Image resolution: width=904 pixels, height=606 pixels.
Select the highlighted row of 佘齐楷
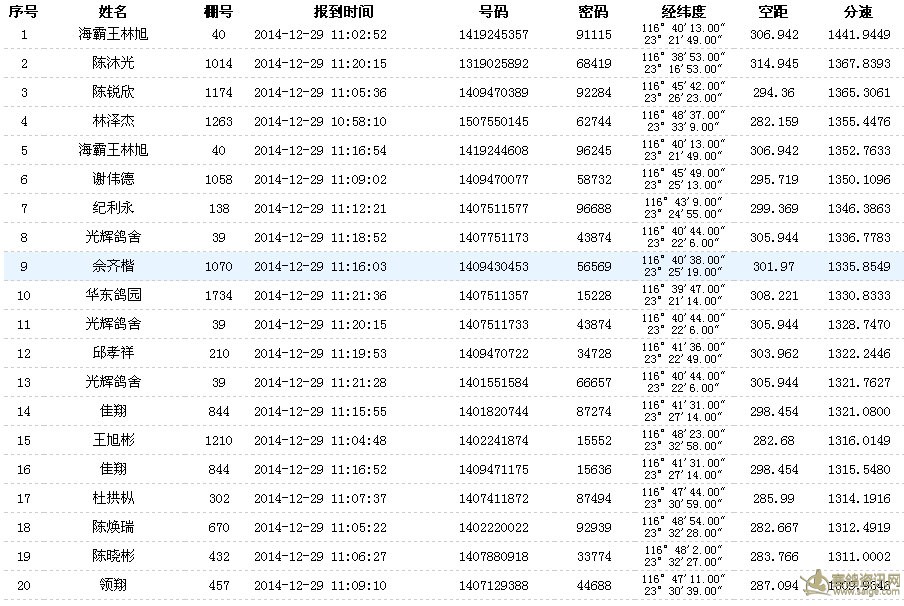point(452,266)
